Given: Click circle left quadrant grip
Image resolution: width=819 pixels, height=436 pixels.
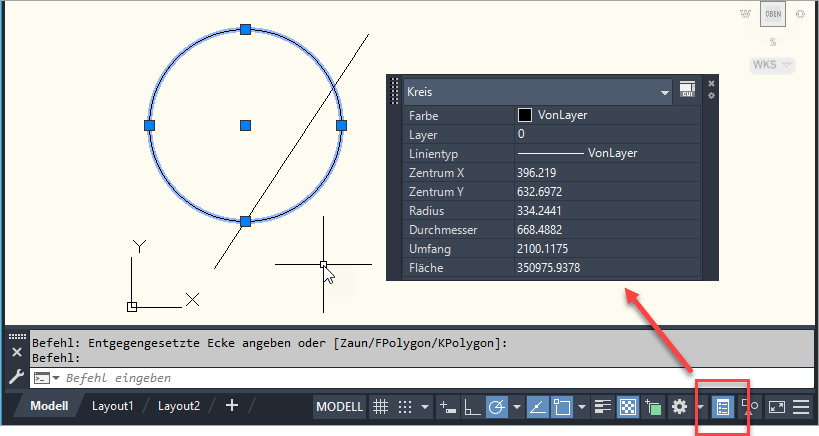Looking at the screenshot, I should [x=149, y=125].
